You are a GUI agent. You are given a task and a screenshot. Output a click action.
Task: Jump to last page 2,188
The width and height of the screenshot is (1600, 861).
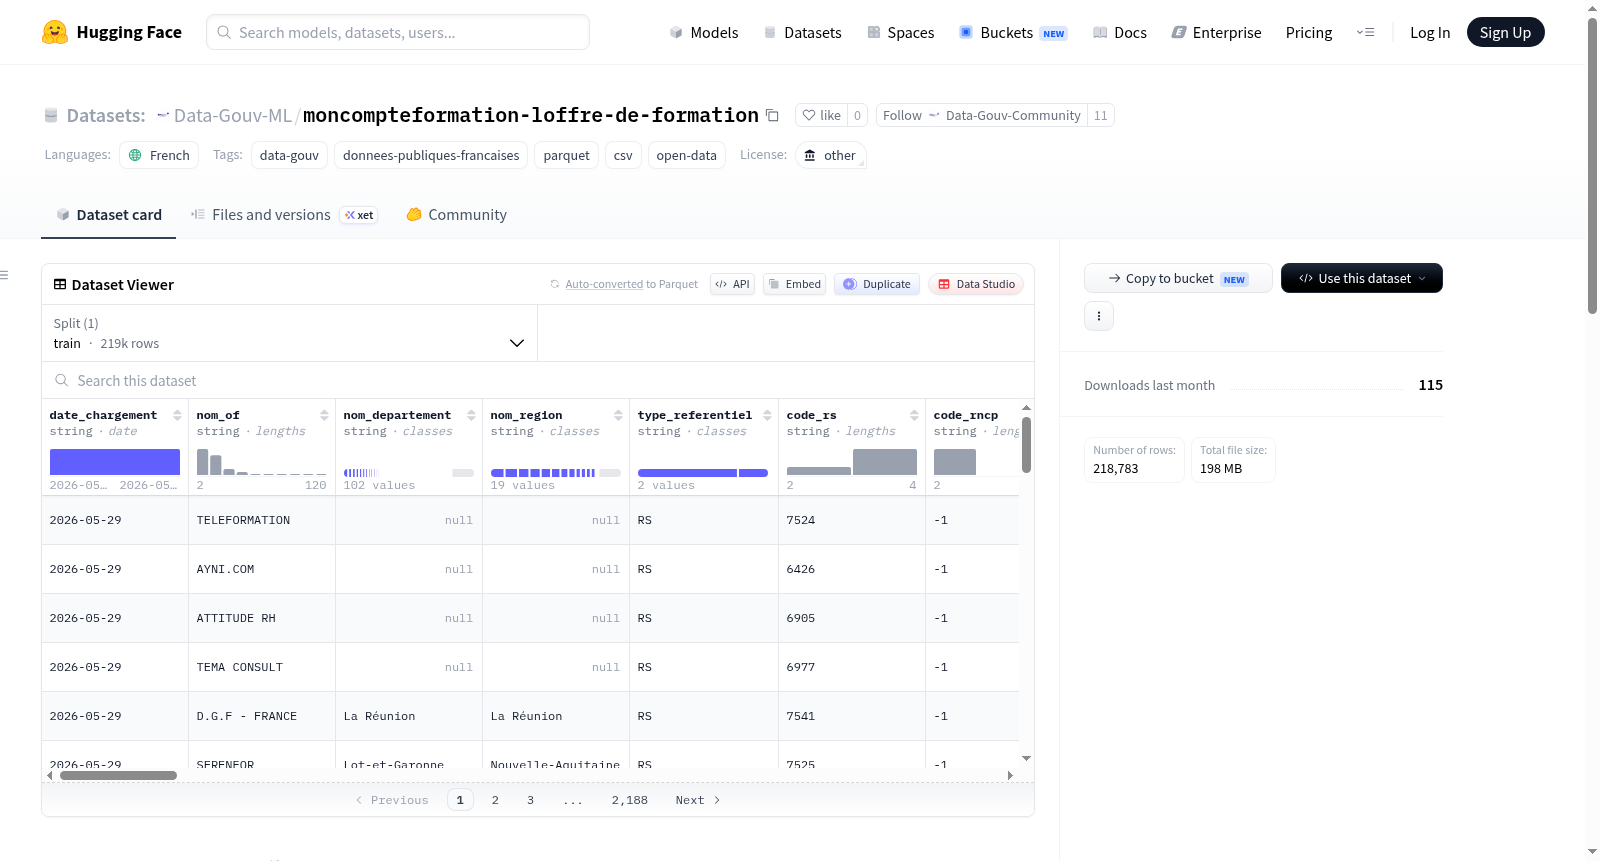(x=630, y=800)
